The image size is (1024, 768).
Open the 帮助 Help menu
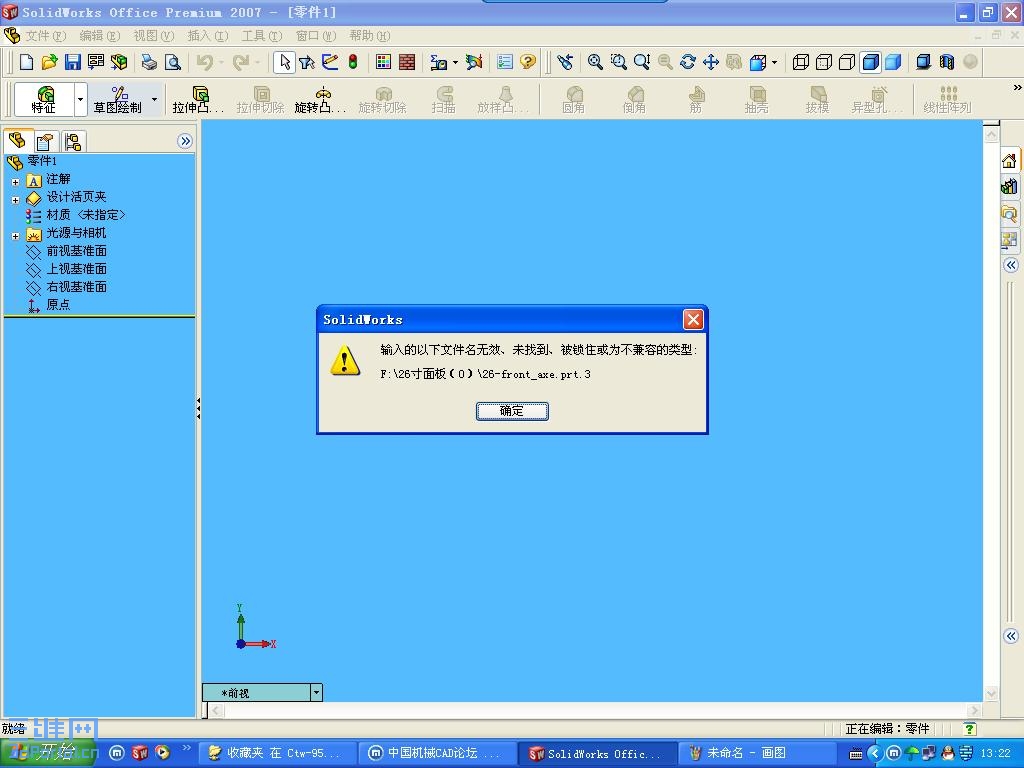[370, 36]
